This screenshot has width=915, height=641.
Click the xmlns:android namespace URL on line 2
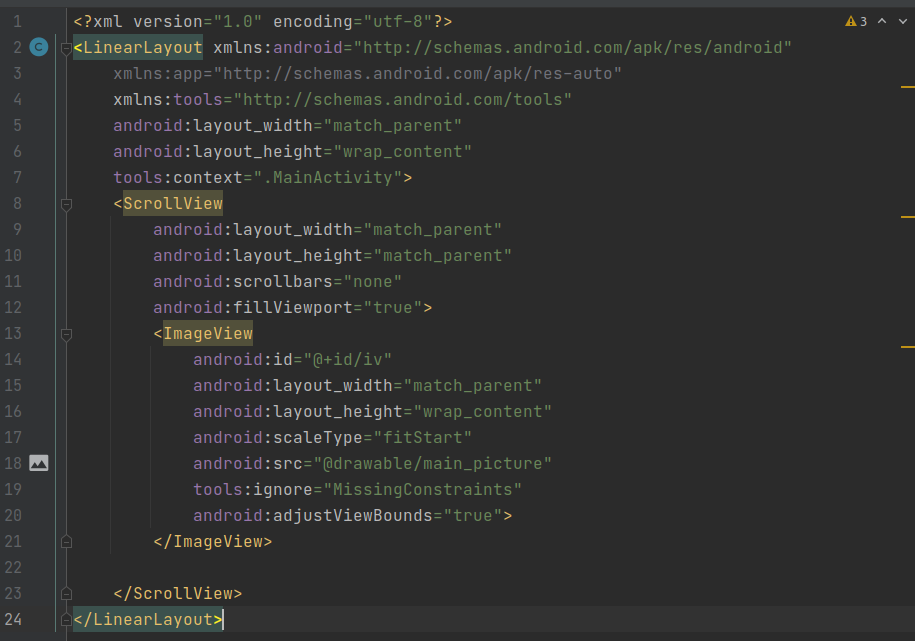[x=572, y=47]
